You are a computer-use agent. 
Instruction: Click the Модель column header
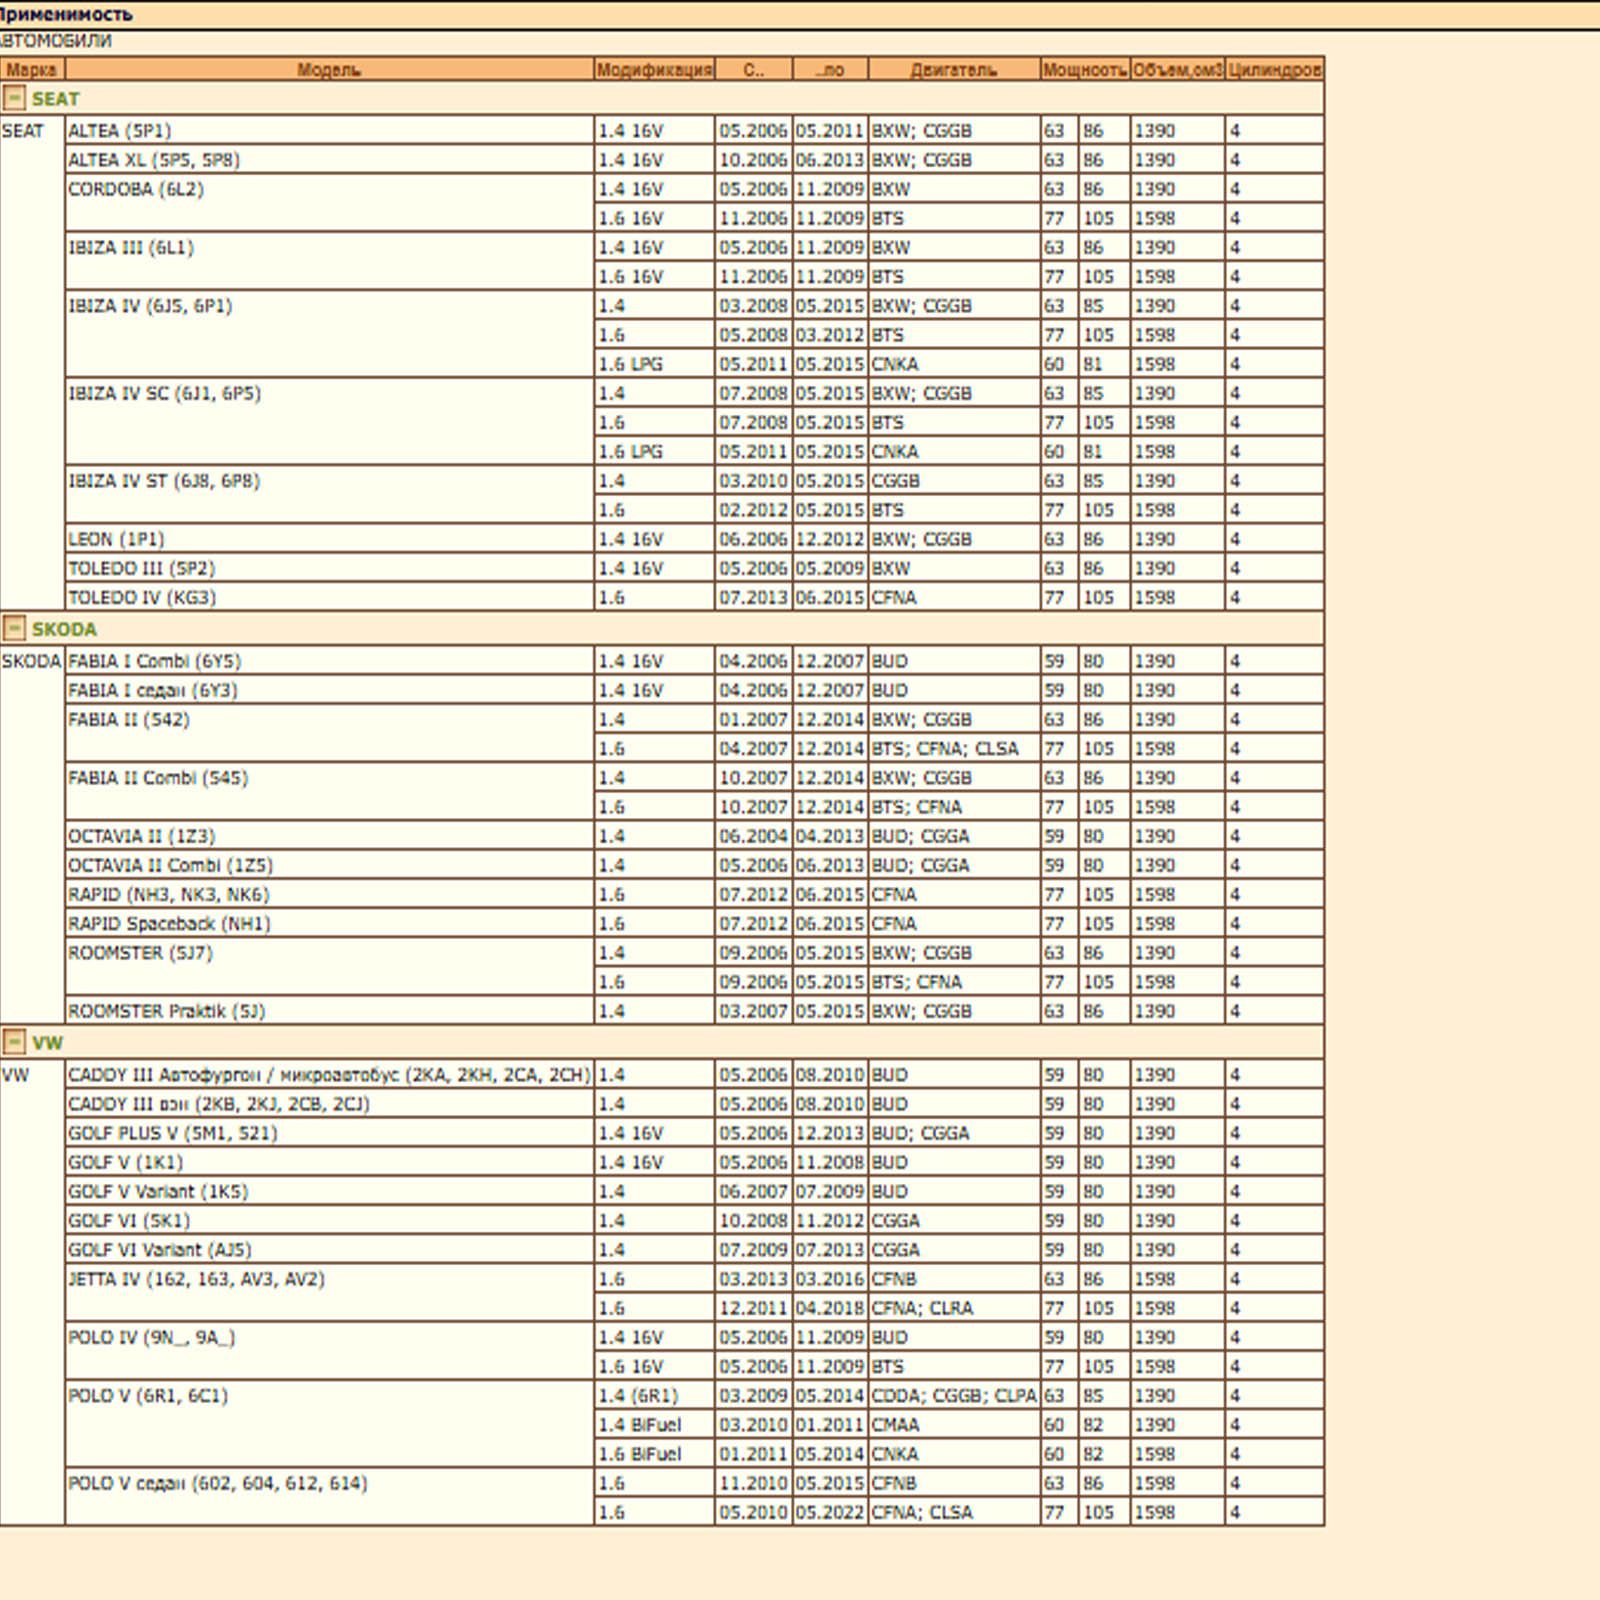tap(329, 70)
